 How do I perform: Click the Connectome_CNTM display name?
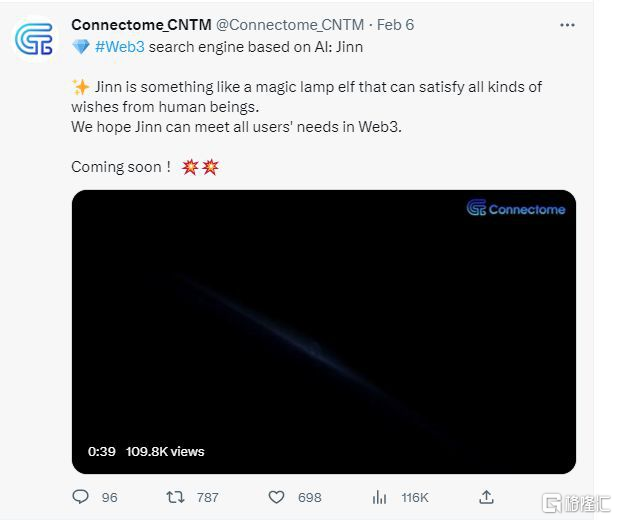(x=142, y=25)
